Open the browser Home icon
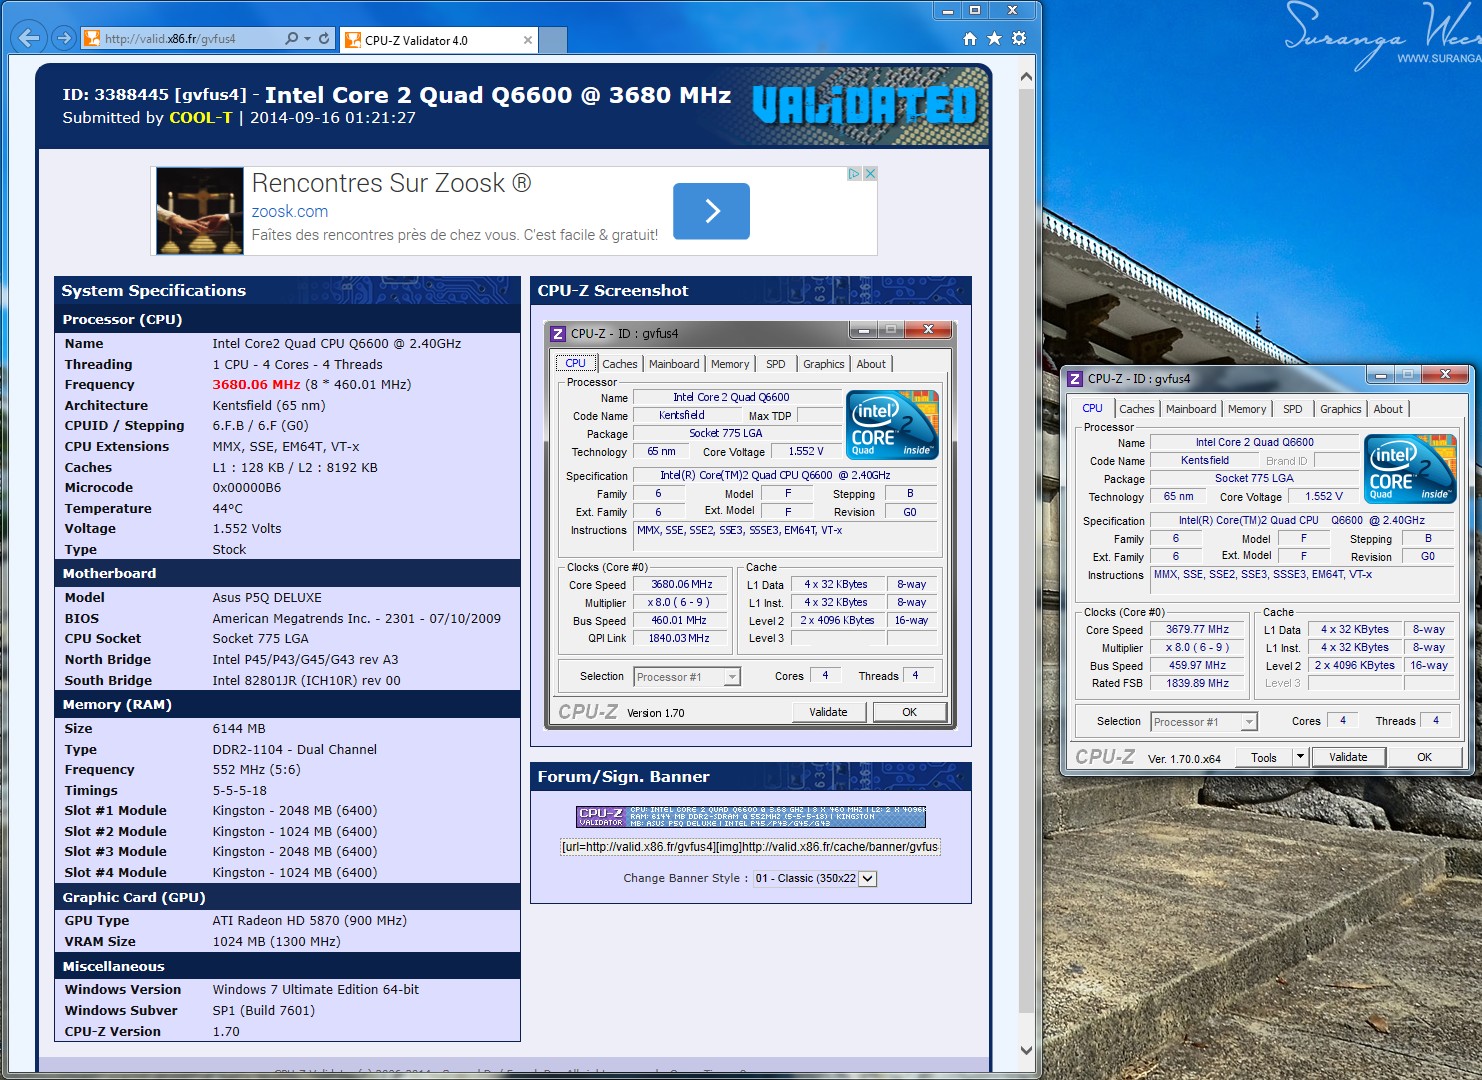This screenshot has height=1080, width=1482. point(969,38)
